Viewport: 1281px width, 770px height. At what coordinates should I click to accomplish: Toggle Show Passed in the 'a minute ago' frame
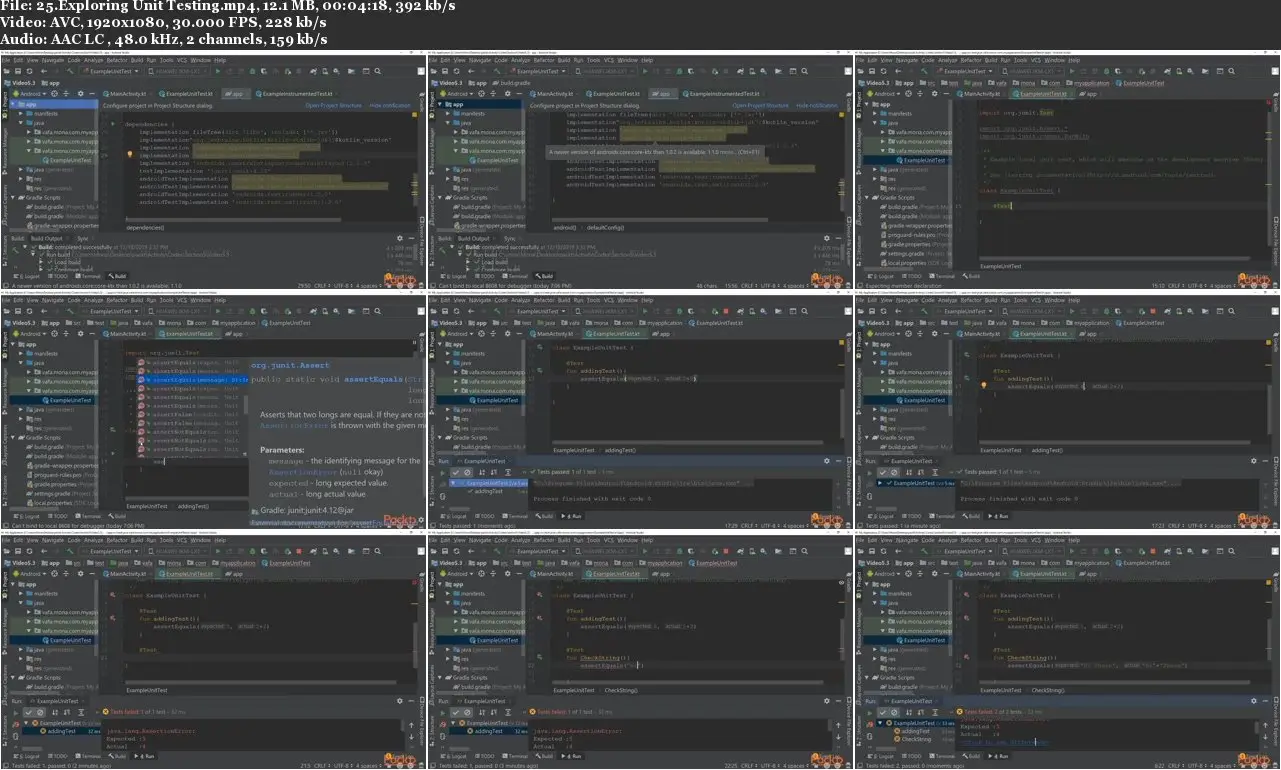pyautogui.click(x=883, y=471)
